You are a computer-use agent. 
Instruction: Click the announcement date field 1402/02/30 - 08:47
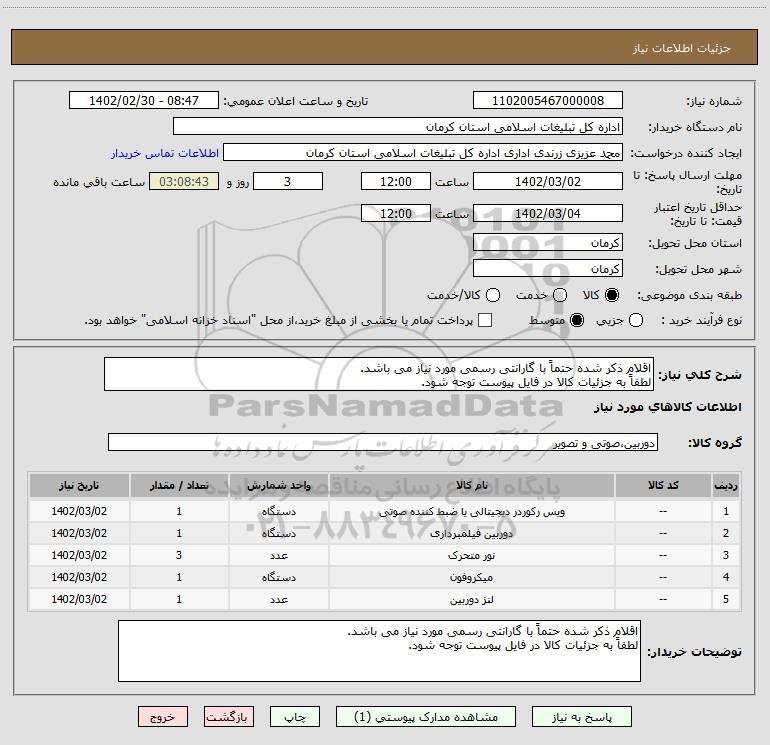(x=144, y=101)
